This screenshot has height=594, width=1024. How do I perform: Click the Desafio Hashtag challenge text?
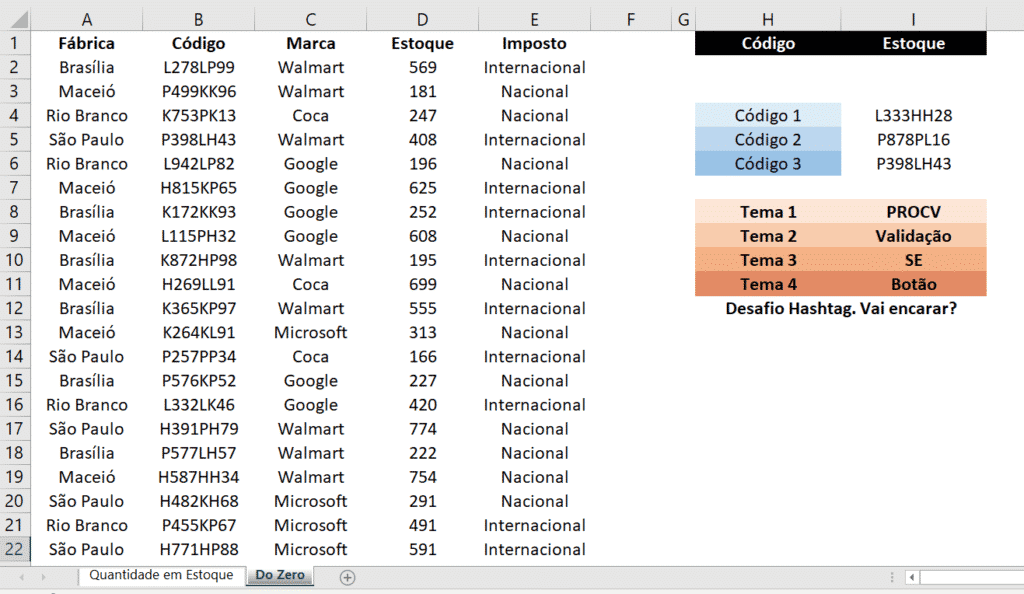coord(840,308)
